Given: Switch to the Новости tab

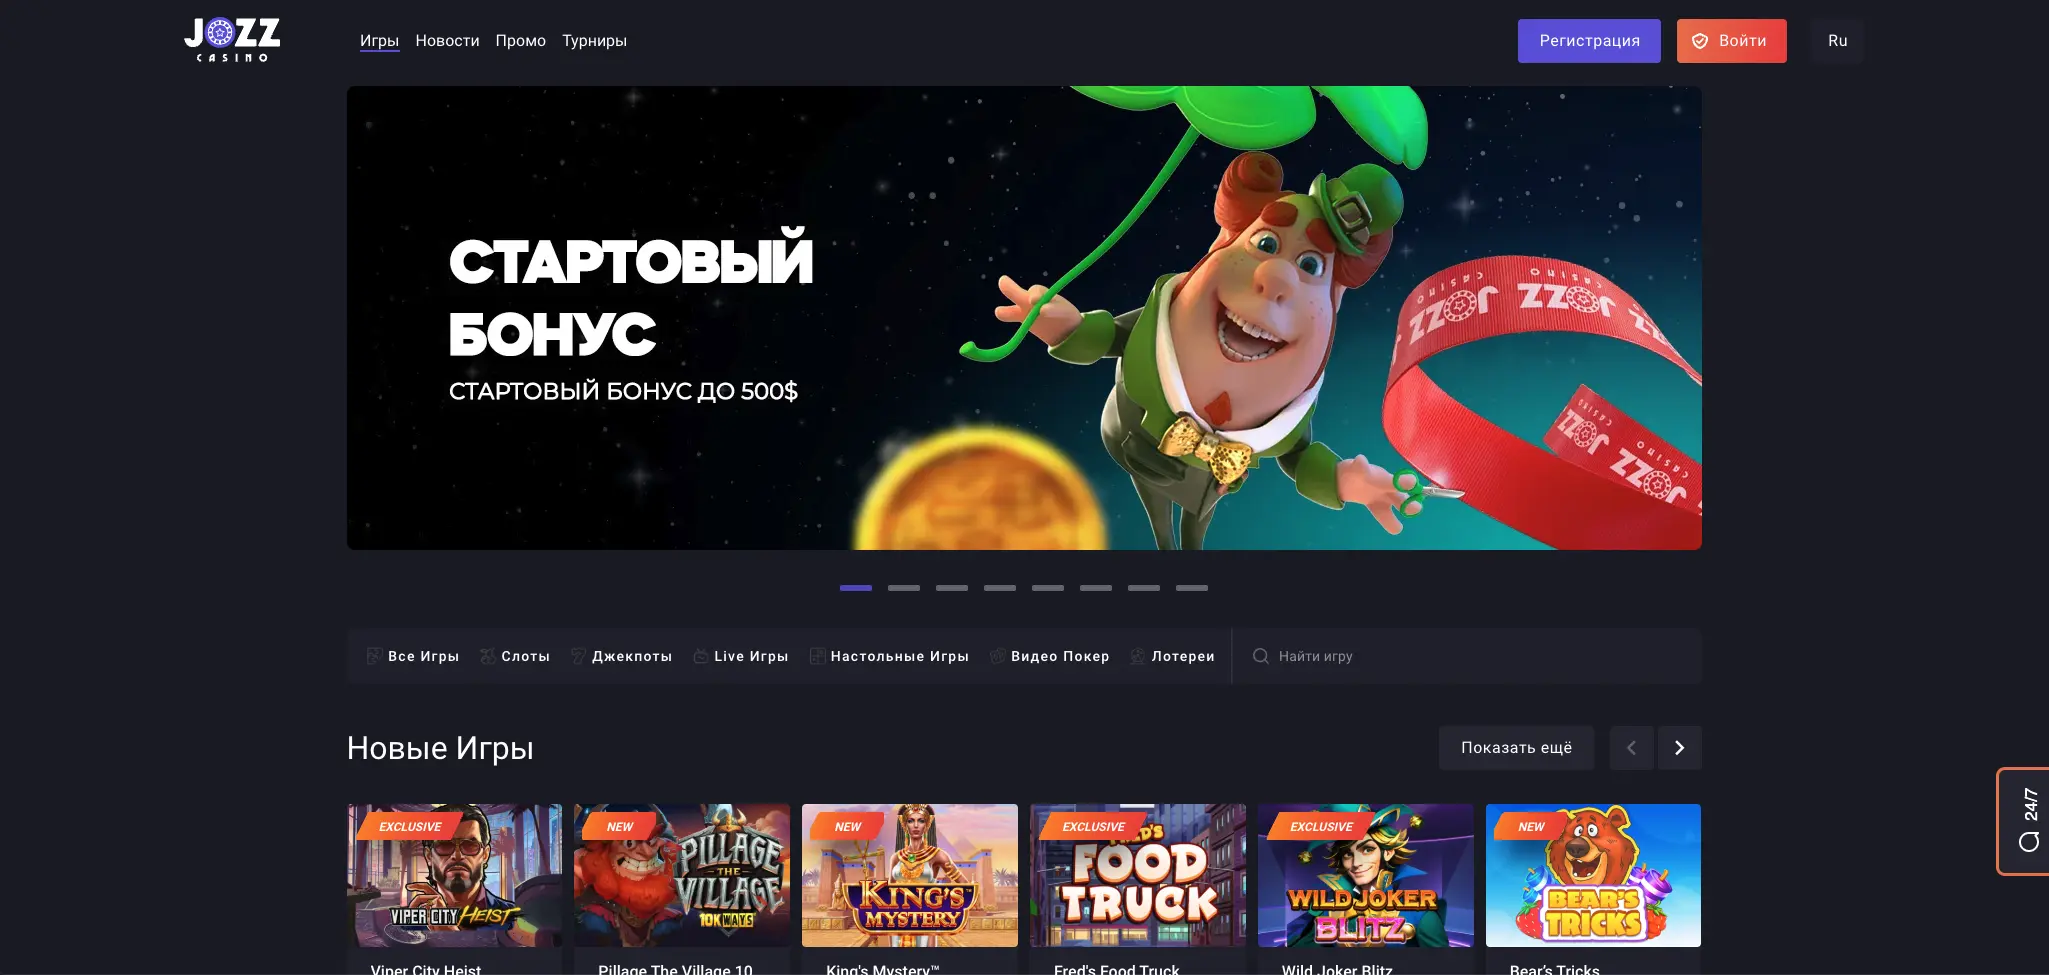Looking at the screenshot, I should point(447,41).
